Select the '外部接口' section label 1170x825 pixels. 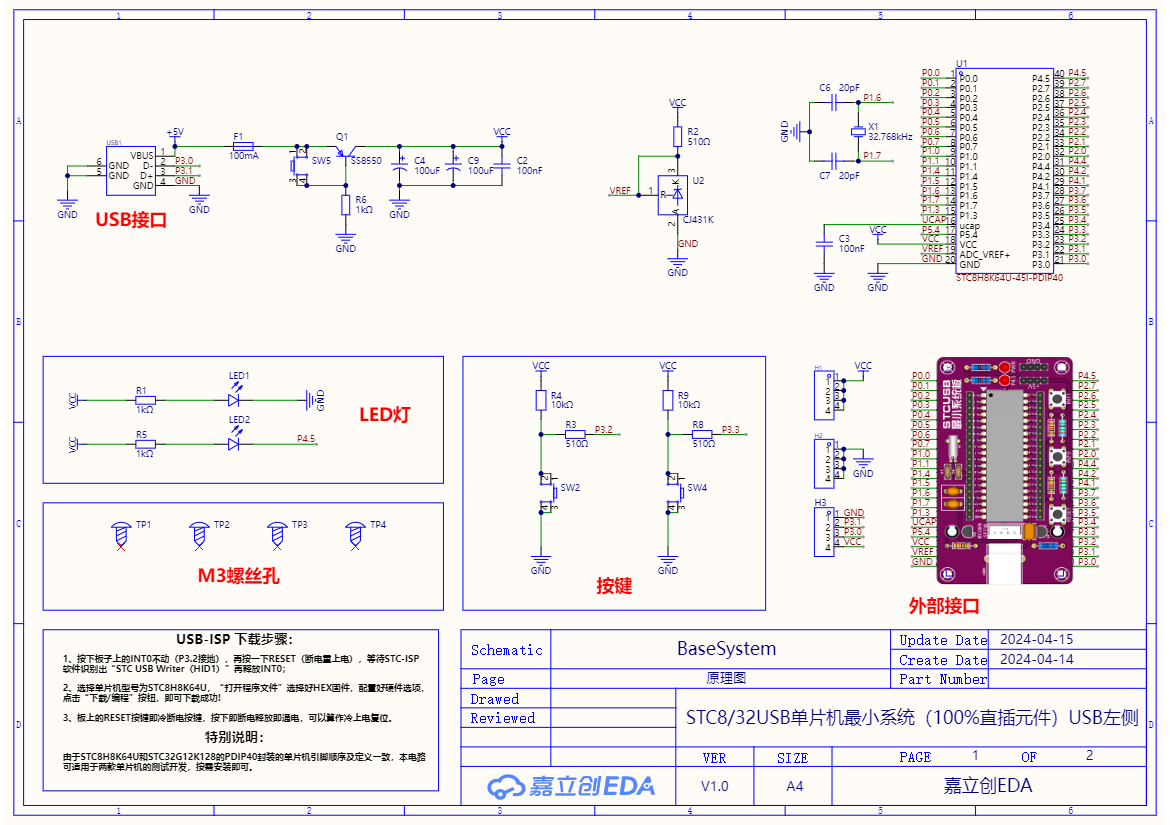point(944,606)
